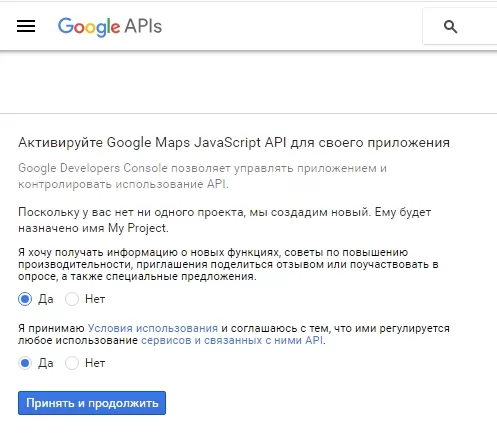The image size is (497, 443).
Task: Select Да radio for receiving news updates
Action: (x=25, y=299)
